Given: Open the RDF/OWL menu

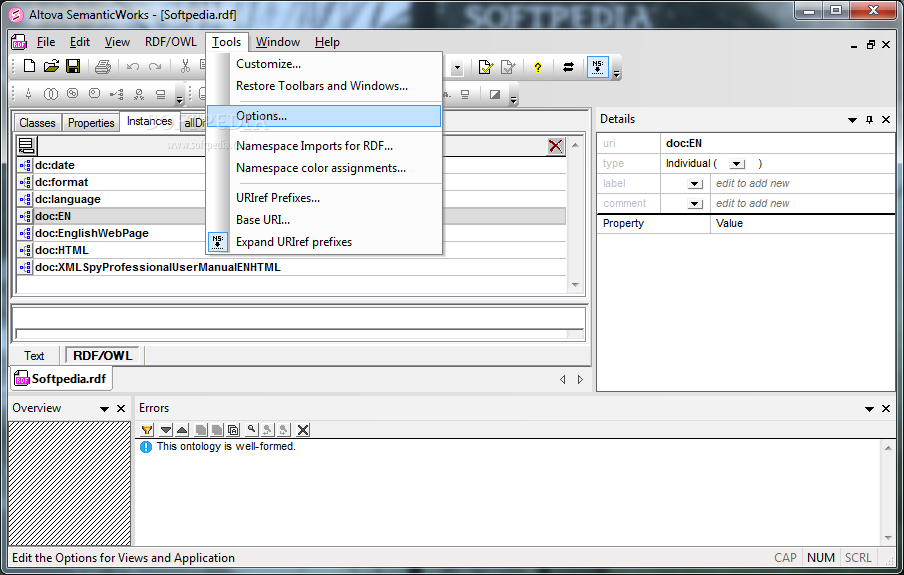Looking at the screenshot, I should pos(171,42).
